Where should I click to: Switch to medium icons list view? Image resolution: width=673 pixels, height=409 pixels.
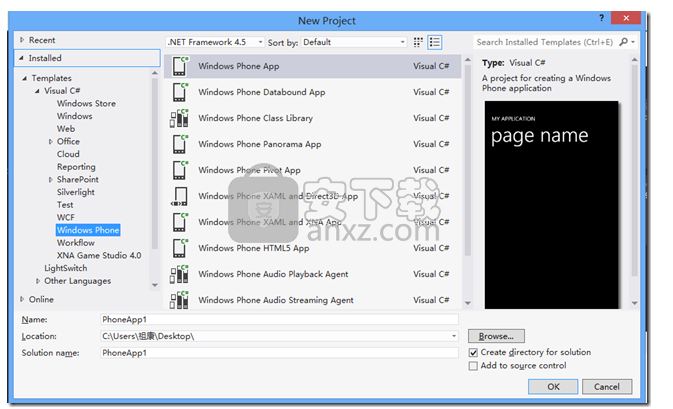click(434, 42)
